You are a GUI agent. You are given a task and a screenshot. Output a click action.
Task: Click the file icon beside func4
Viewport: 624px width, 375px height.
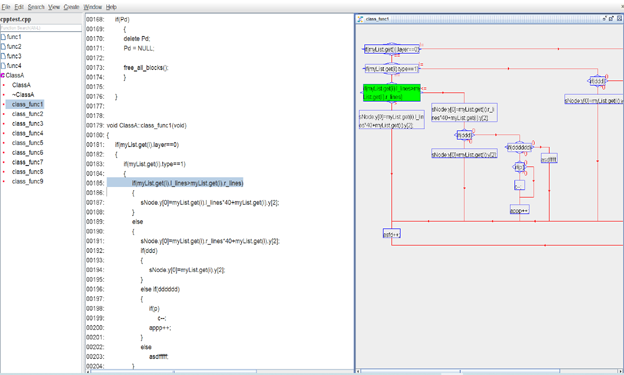(3, 66)
